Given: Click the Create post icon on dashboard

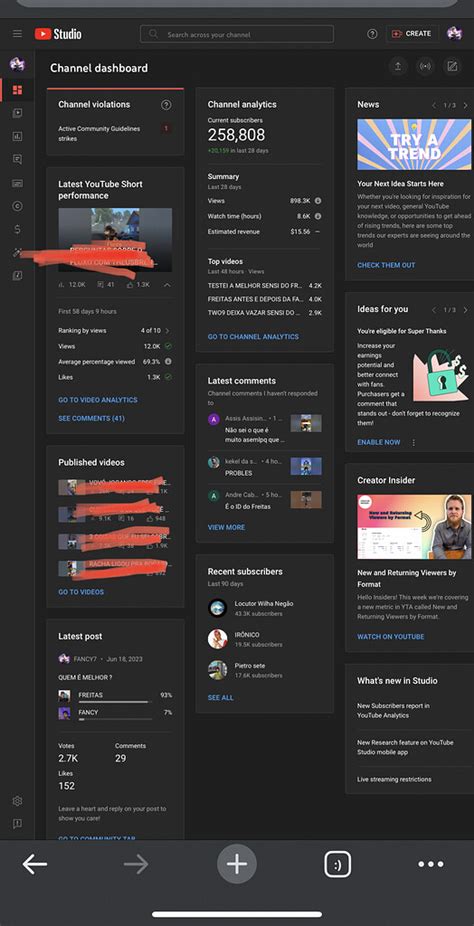Looking at the screenshot, I should 452,67.
